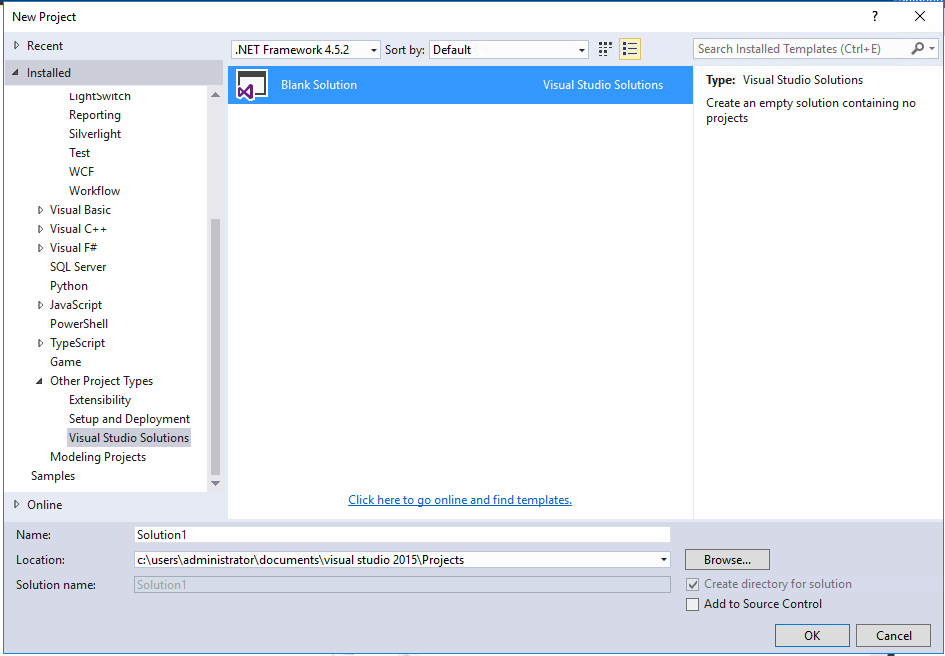
Task: Expand the Online section
Action: click(x=16, y=505)
